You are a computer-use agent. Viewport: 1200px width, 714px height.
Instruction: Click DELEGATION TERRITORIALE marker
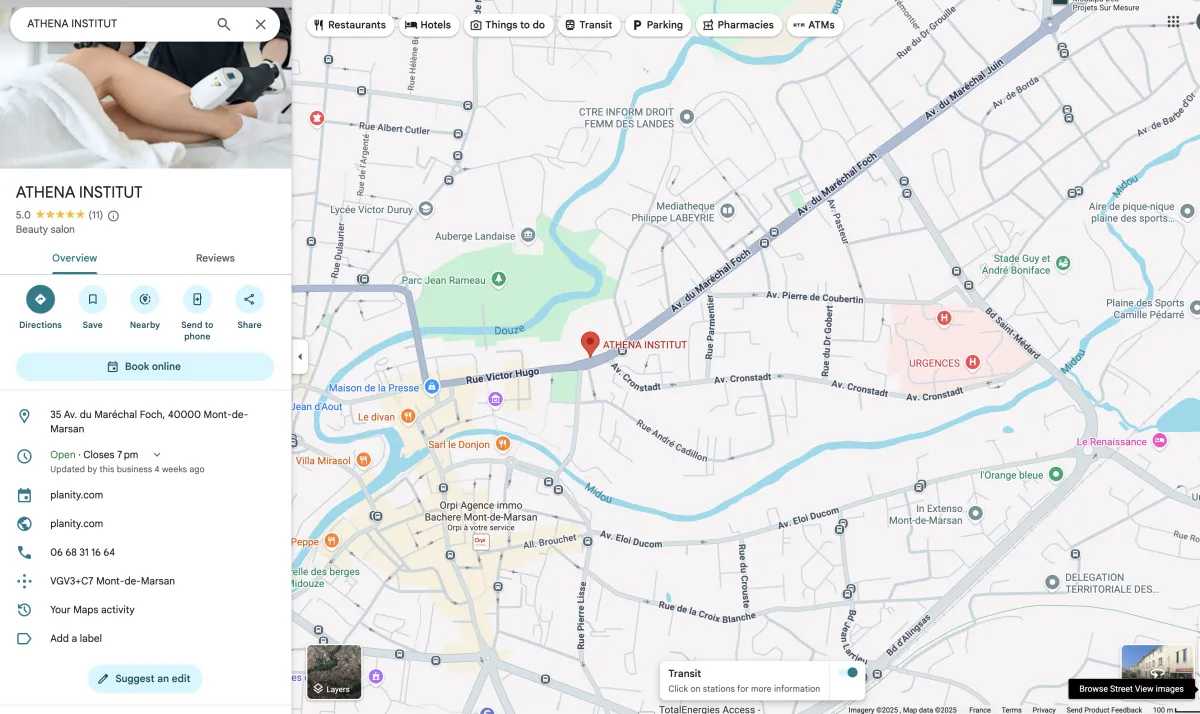pos(1051,582)
